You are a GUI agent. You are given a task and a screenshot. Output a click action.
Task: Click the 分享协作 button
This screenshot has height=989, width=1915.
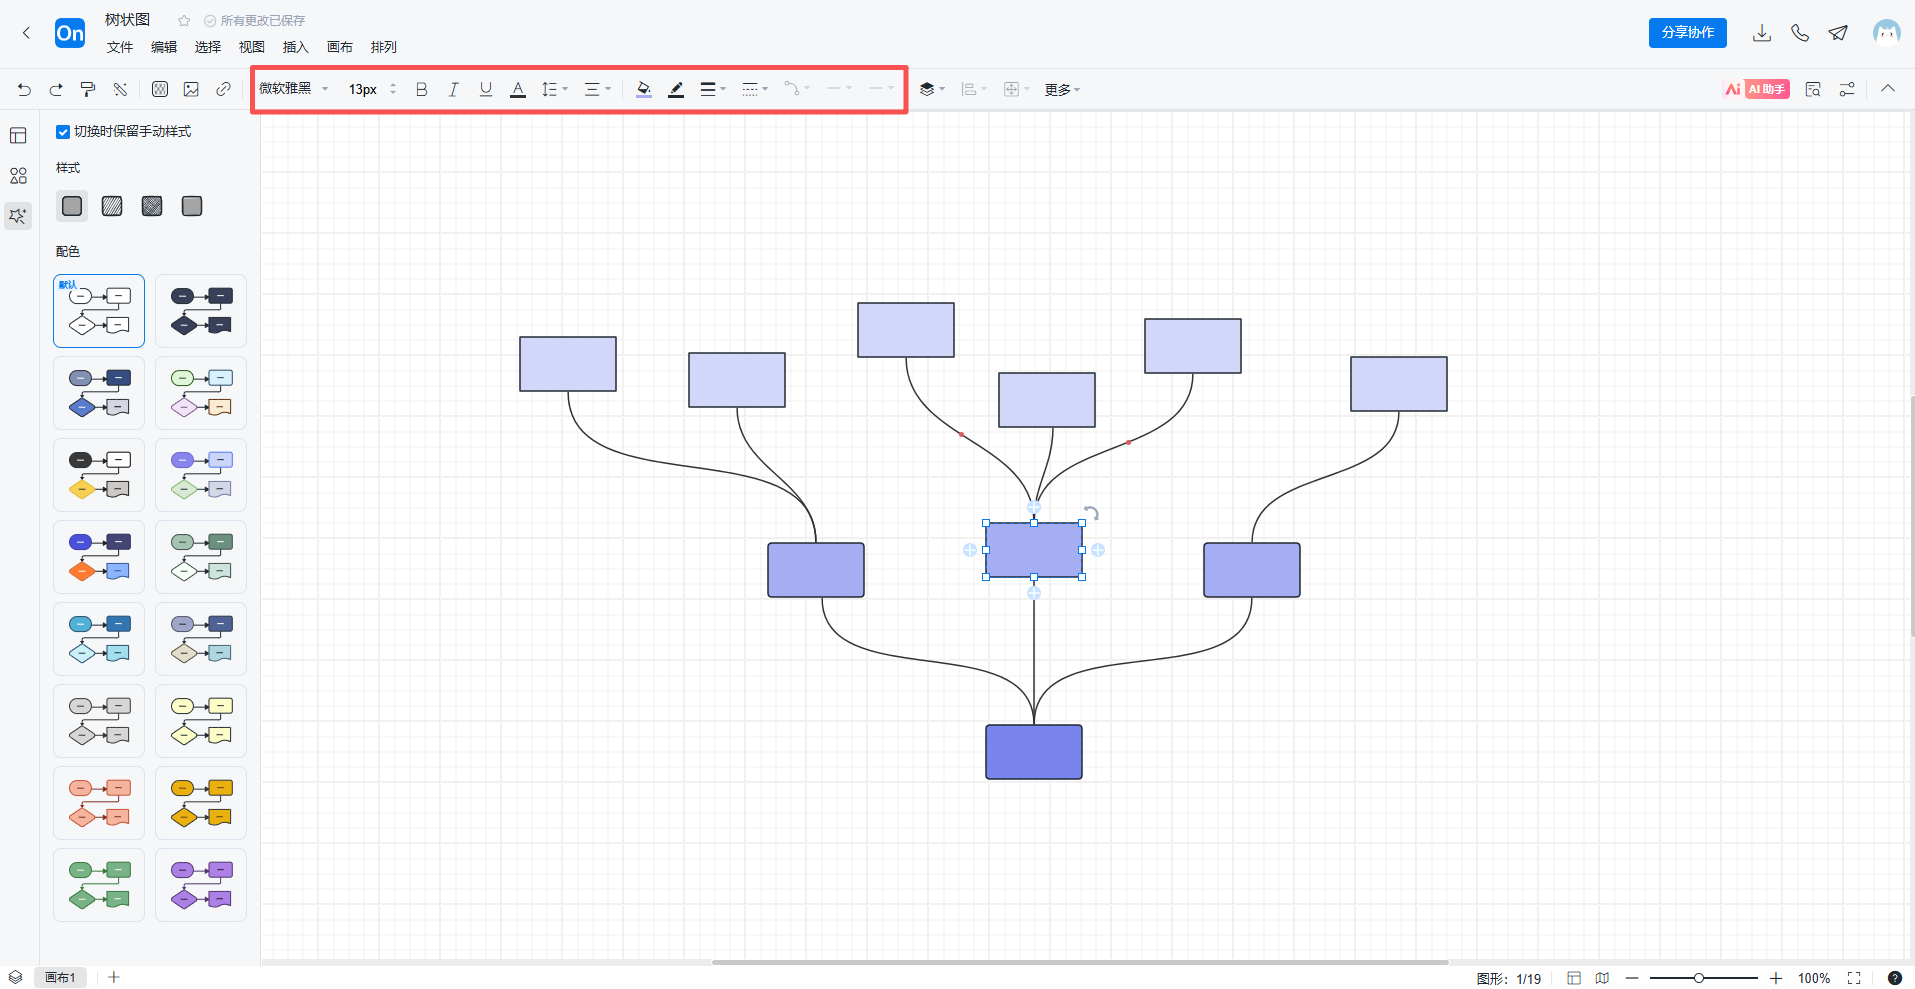1687,33
